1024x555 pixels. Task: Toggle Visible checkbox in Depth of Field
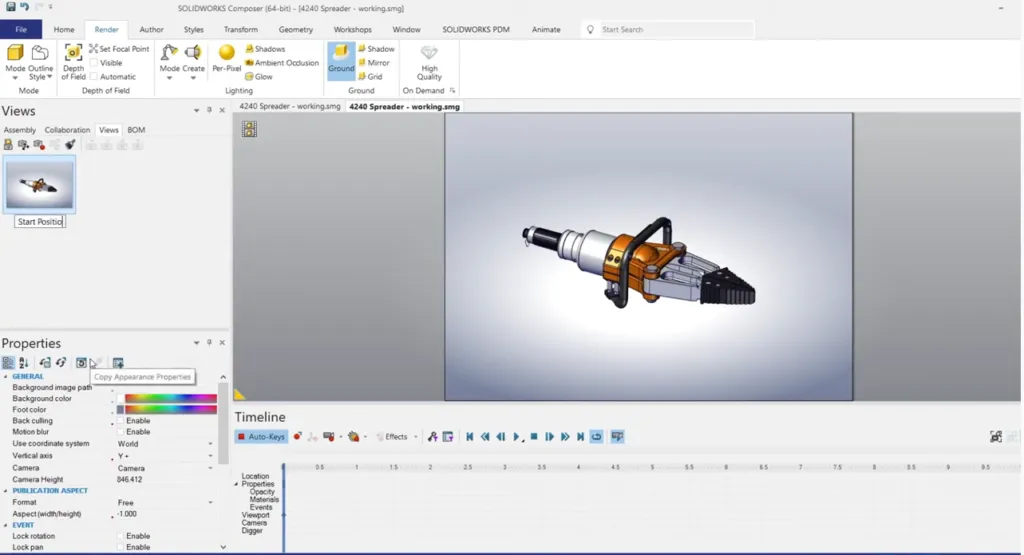(94, 63)
